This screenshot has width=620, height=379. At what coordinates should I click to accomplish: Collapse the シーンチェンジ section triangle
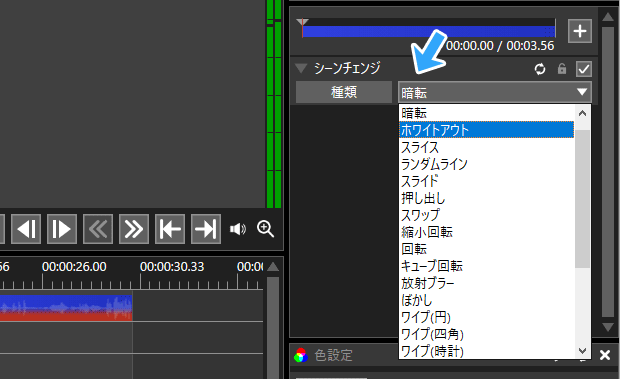(301, 68)
